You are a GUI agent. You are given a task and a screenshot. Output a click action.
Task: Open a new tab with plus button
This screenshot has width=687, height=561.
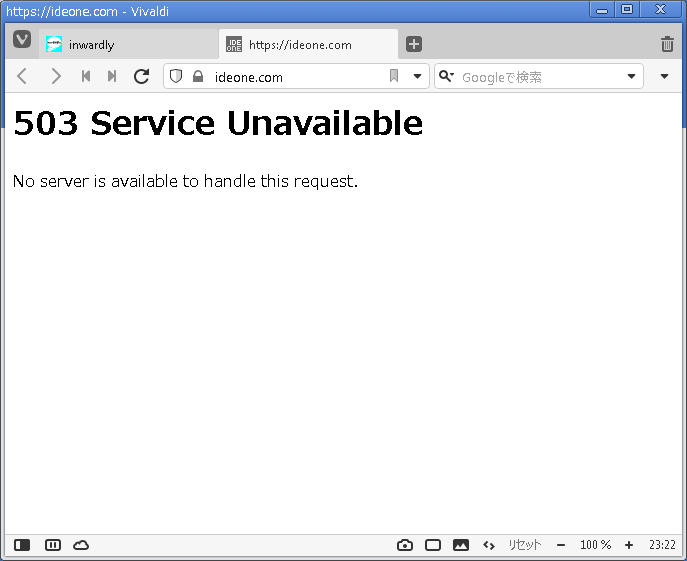(414, 44)
